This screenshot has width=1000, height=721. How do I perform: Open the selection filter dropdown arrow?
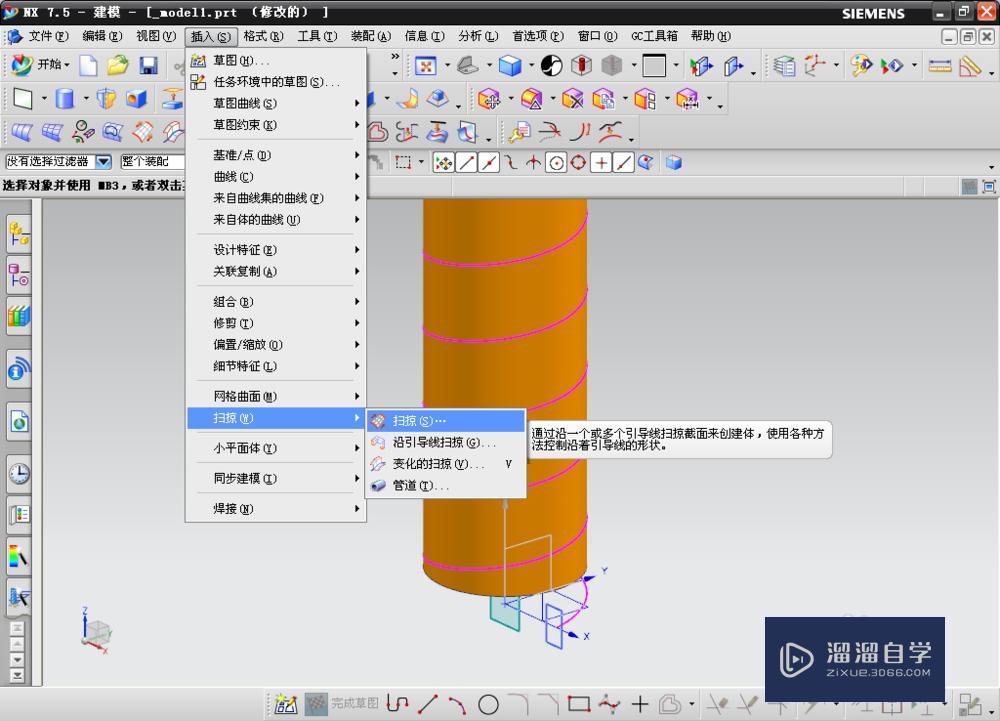point(103,162)
